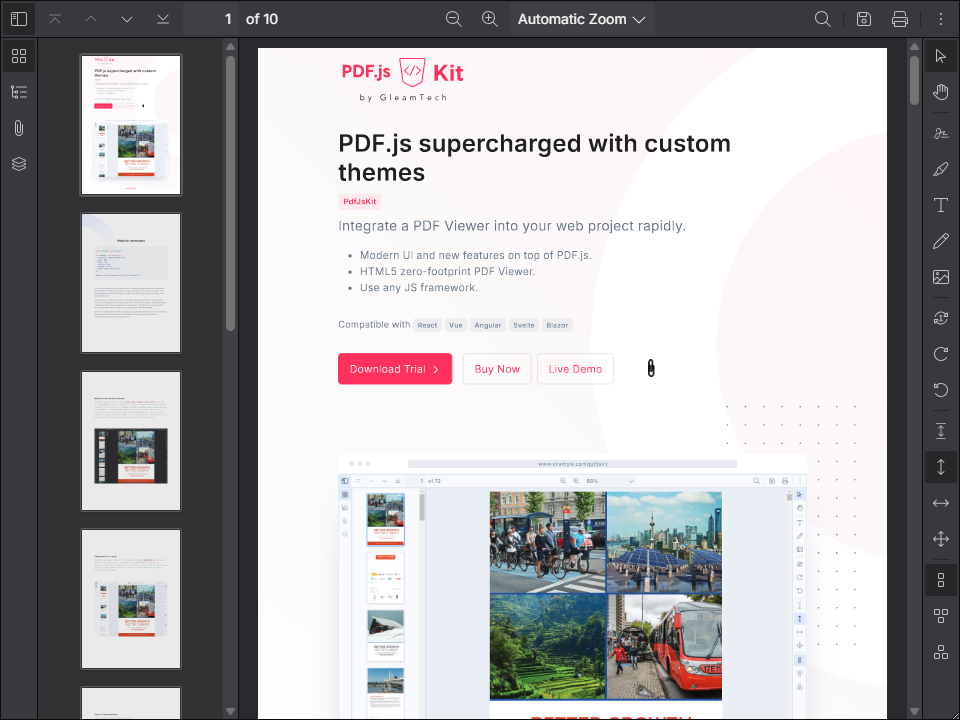Click the PdfJsKit pink tag

360,201
